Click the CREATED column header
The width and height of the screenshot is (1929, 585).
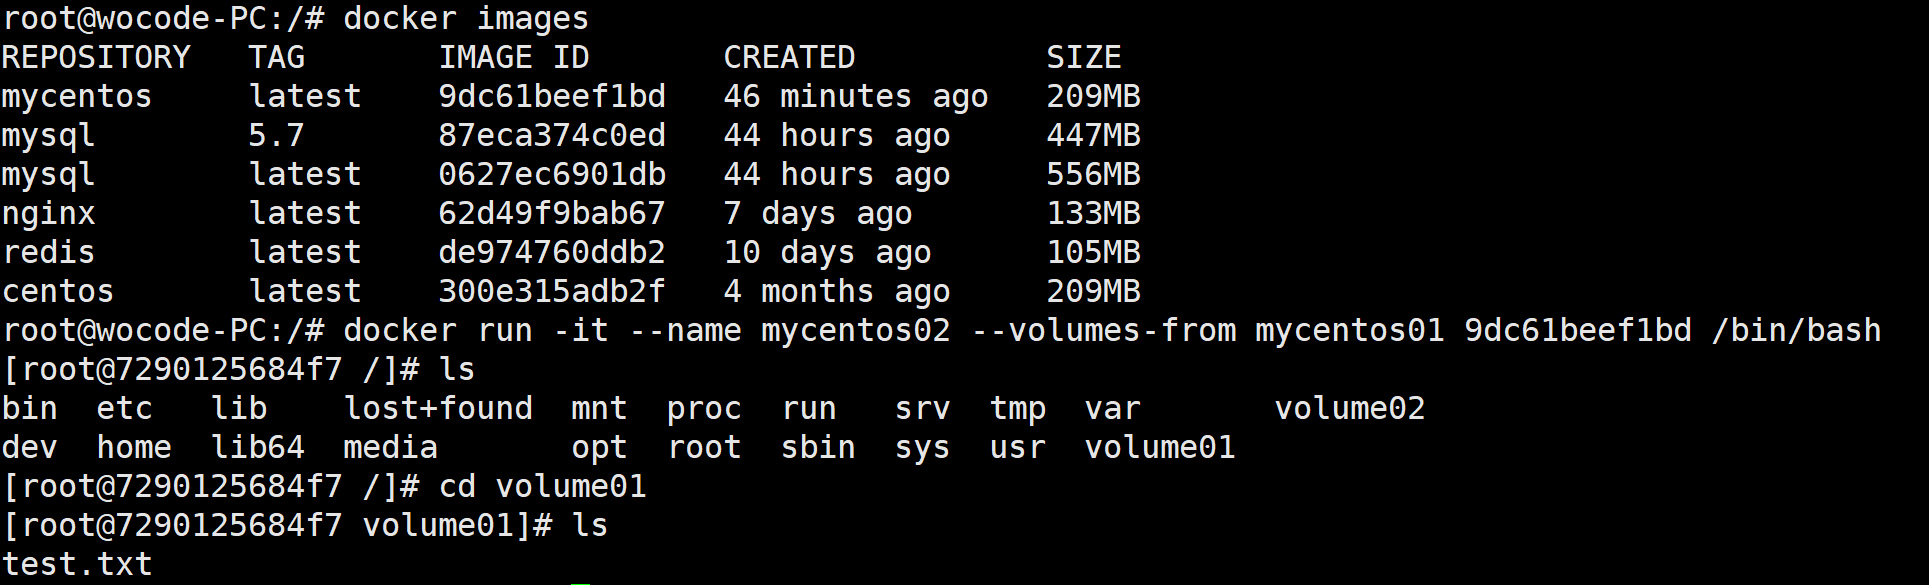point(789,58)
